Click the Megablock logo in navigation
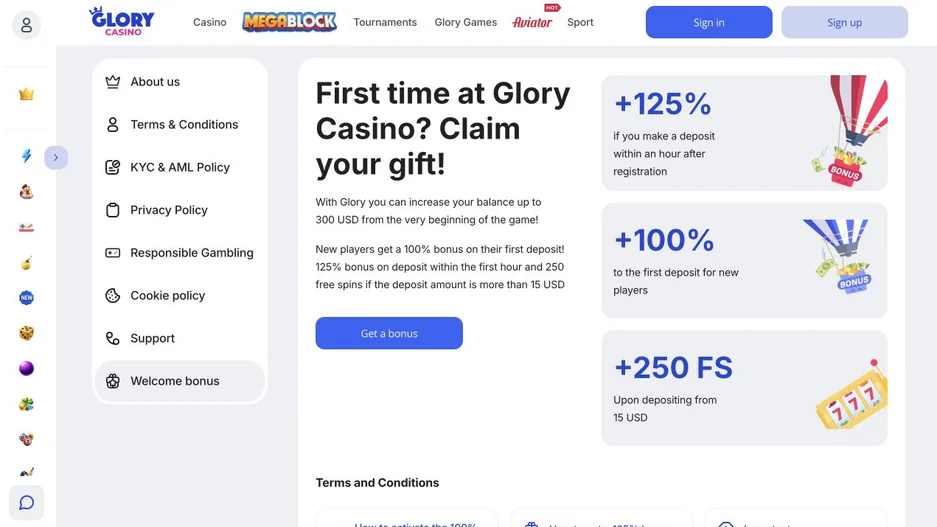 pyautogui.click(x=289, y=22)
